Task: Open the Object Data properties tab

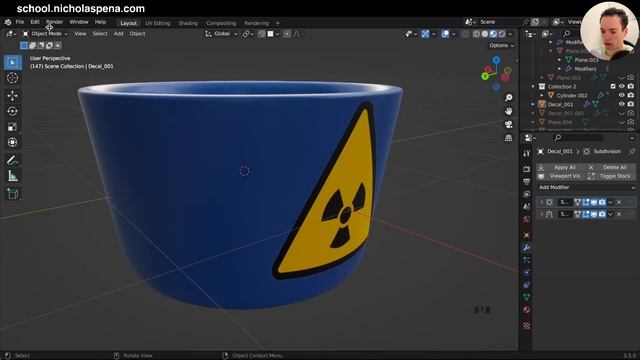Action: tap(527, 297)
